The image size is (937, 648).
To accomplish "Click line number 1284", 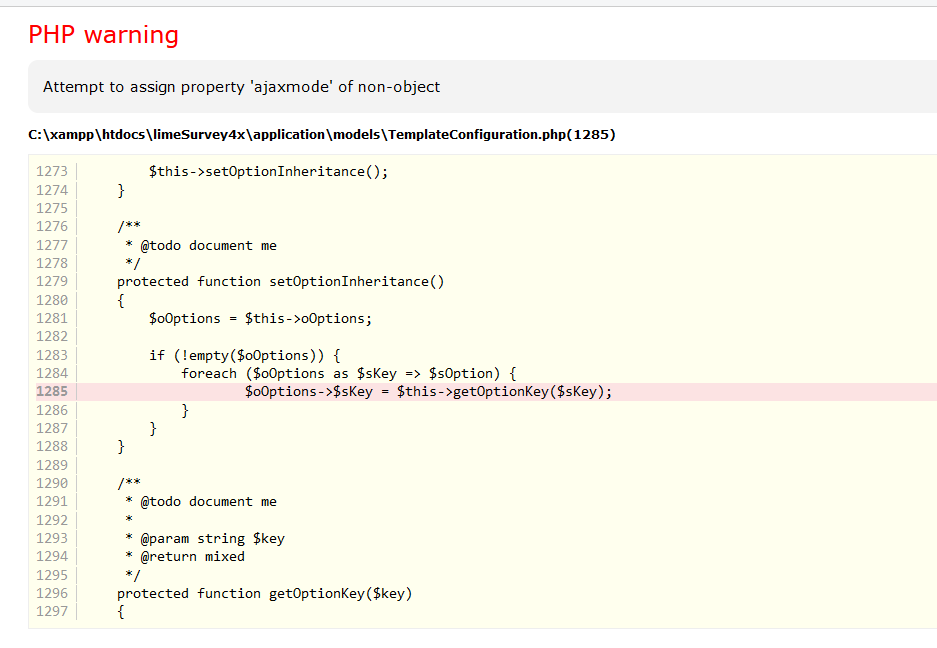I will [x=52, y=373].
